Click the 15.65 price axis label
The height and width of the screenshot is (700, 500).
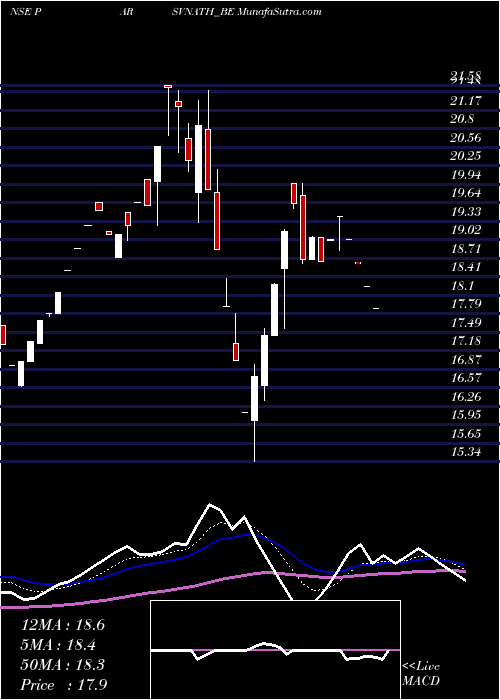(466, 434)
